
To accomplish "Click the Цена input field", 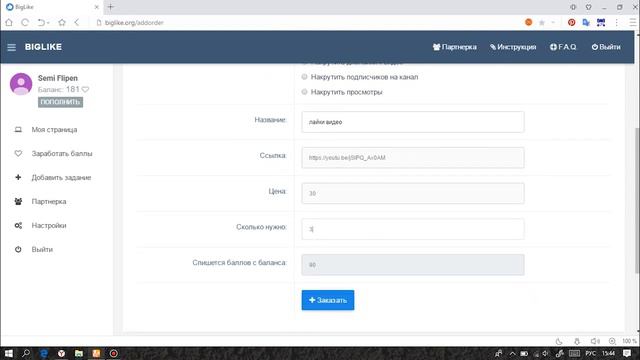I will click(x=413, y=193).
